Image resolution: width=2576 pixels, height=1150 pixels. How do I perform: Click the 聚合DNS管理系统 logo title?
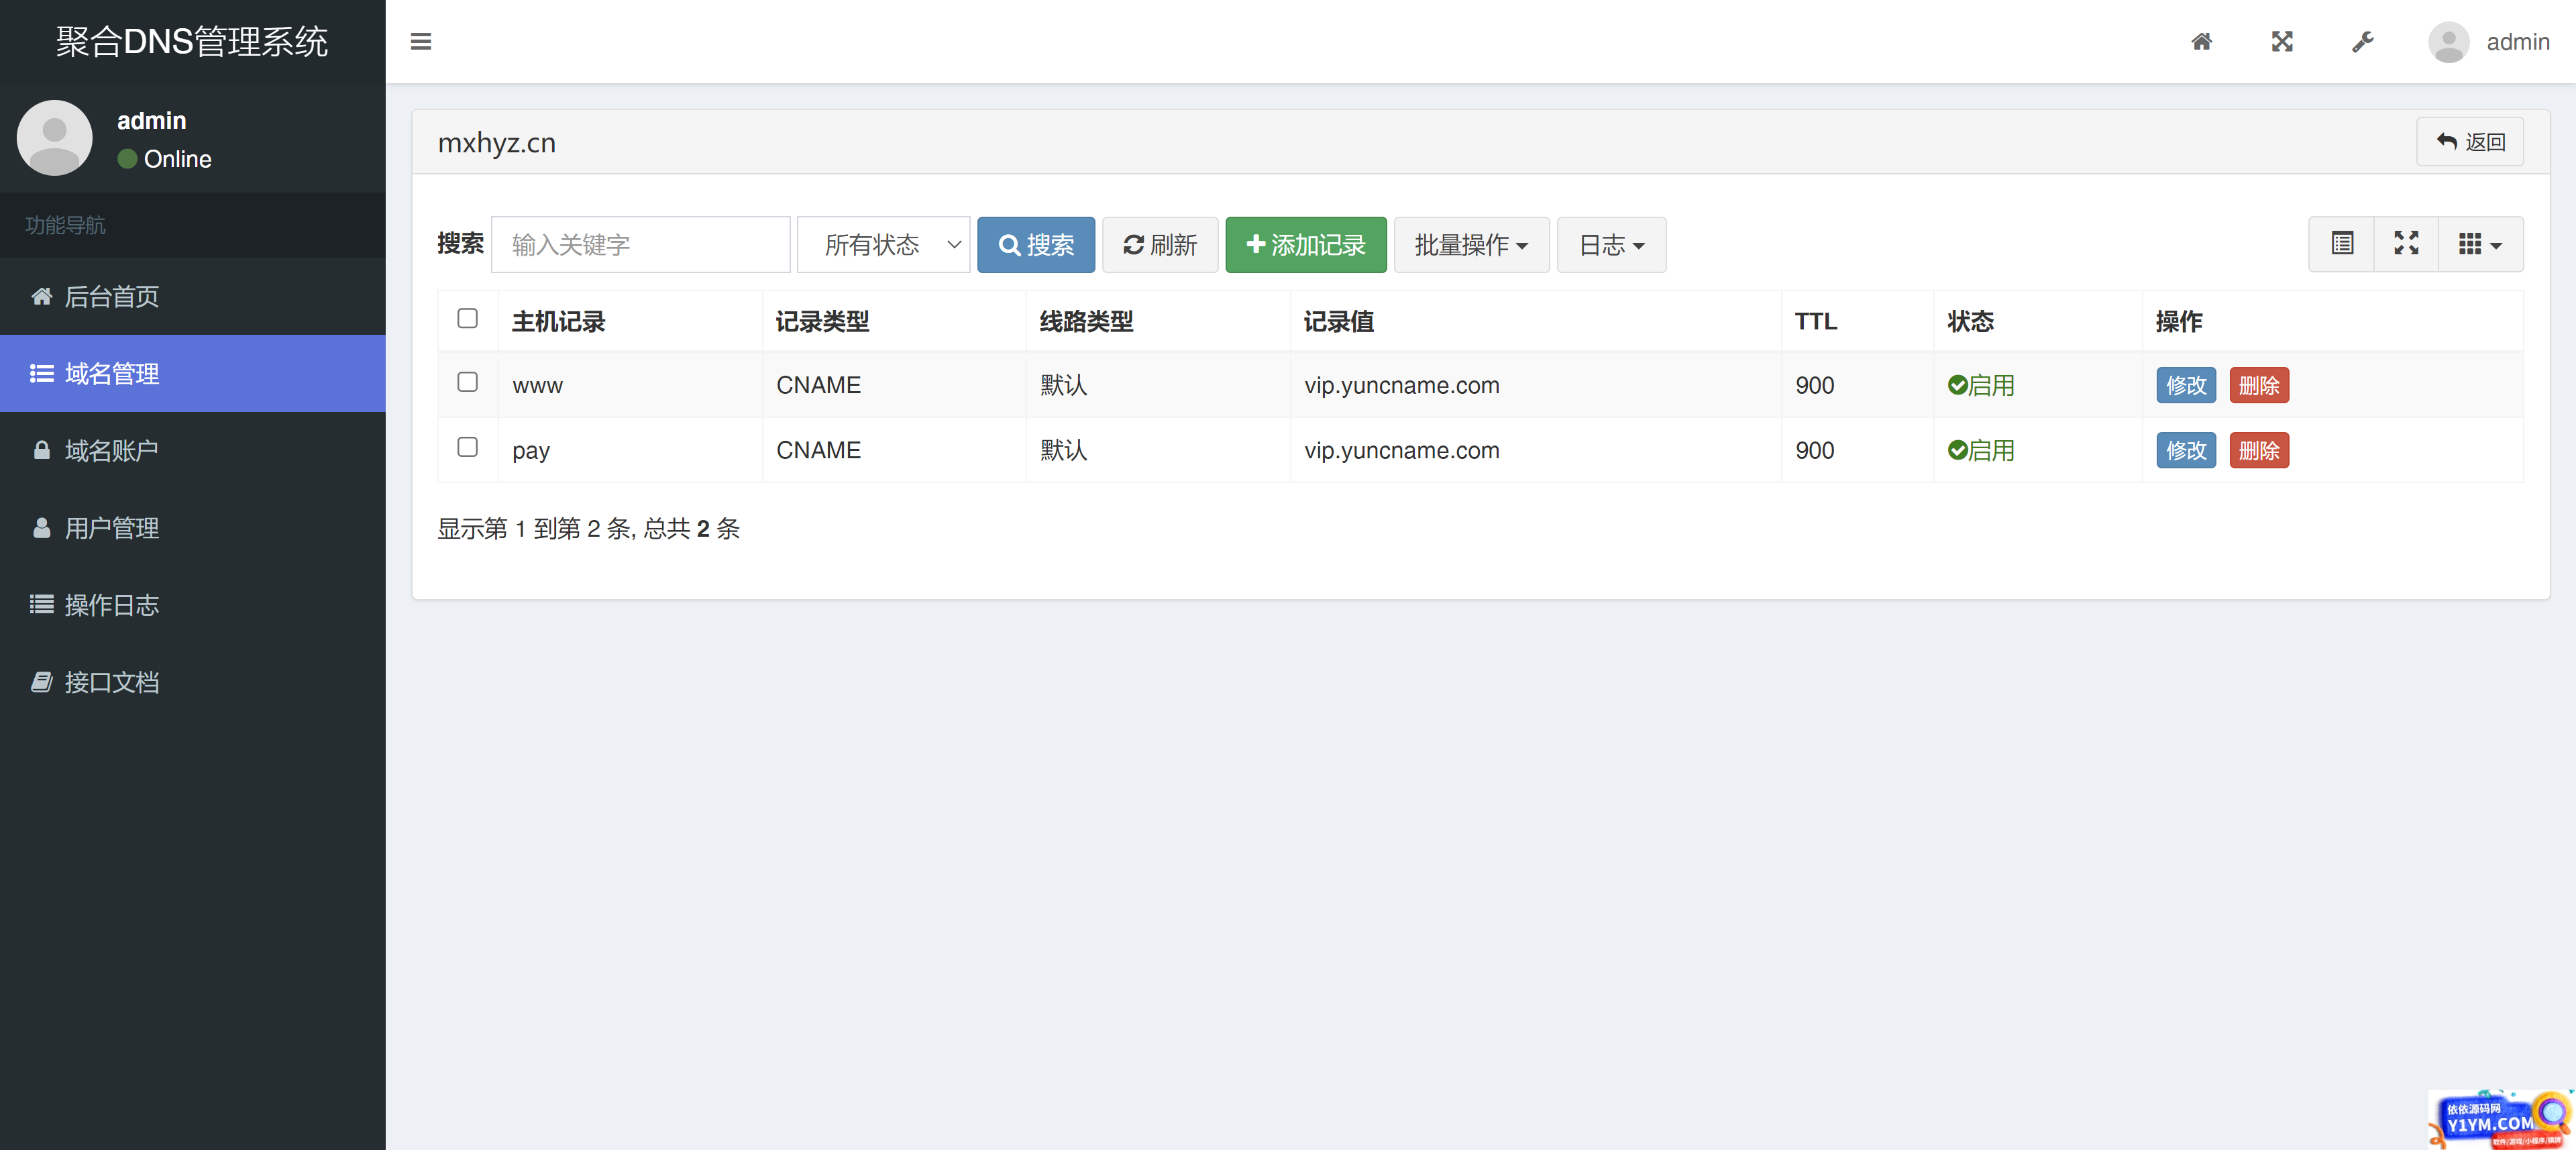(192, 41)
